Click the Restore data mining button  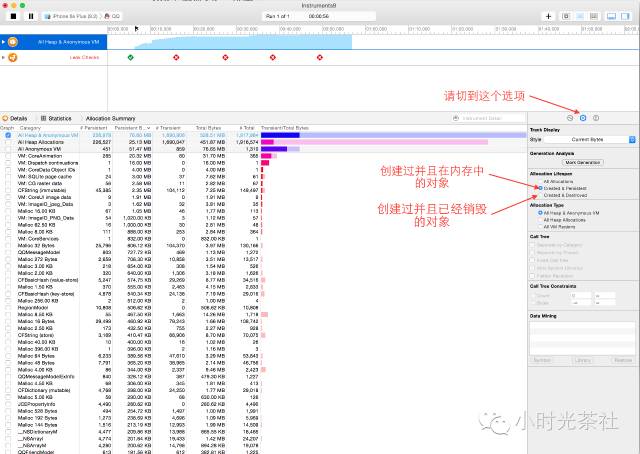[623, 360]
